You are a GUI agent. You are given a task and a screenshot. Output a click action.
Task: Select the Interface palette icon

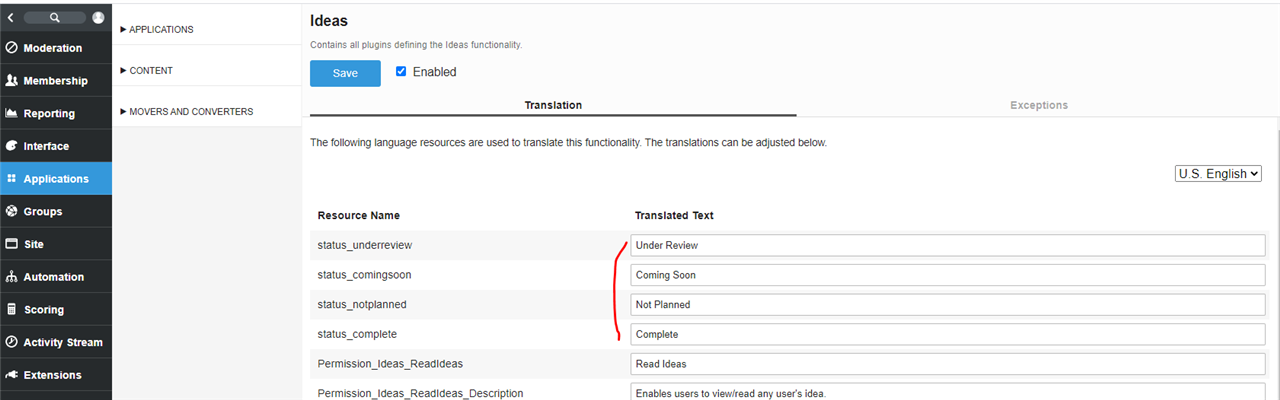(12, 146)
